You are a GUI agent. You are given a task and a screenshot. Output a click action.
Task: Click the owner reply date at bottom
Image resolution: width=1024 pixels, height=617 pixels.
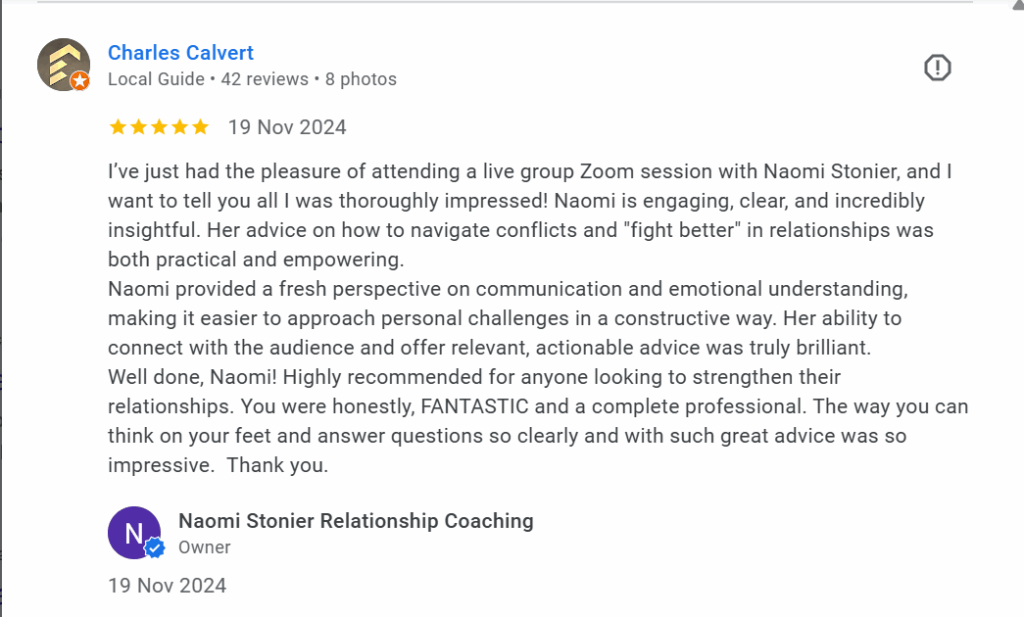coord(167,585)
